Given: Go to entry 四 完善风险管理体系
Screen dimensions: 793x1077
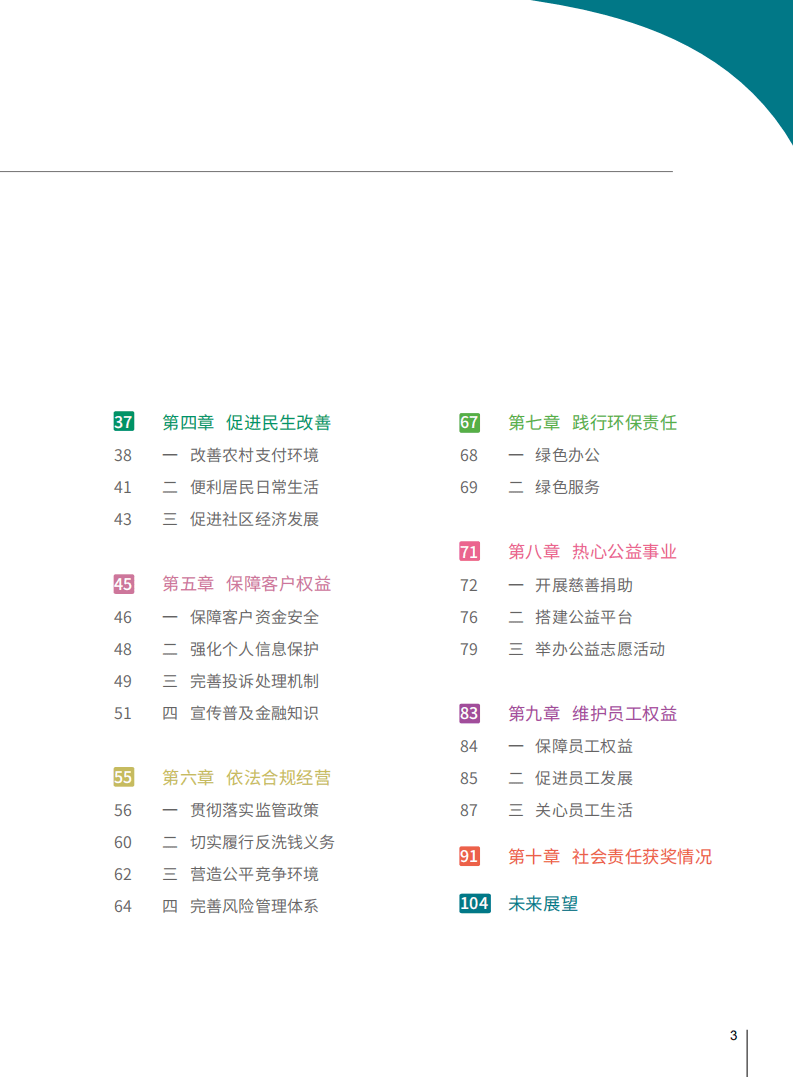Looking at the screenshot, I should (240, 907).
